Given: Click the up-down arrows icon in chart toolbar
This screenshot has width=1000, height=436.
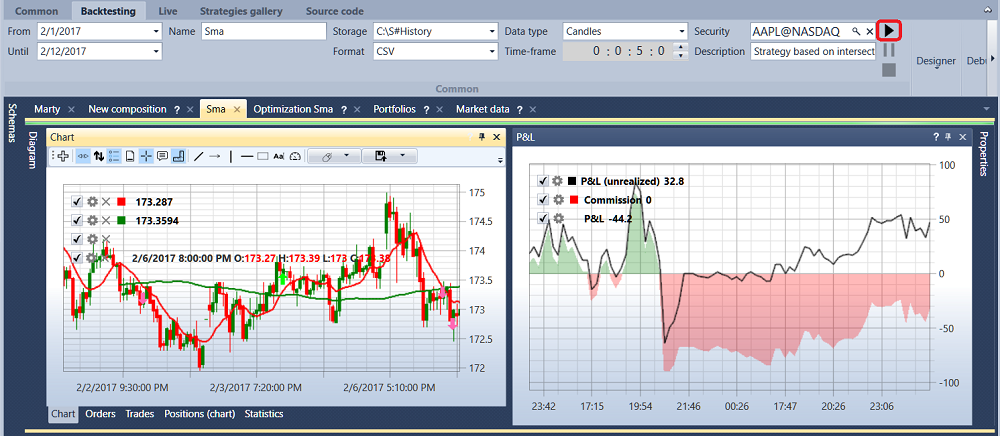Looking at the screenshot, I should (99, 156).
